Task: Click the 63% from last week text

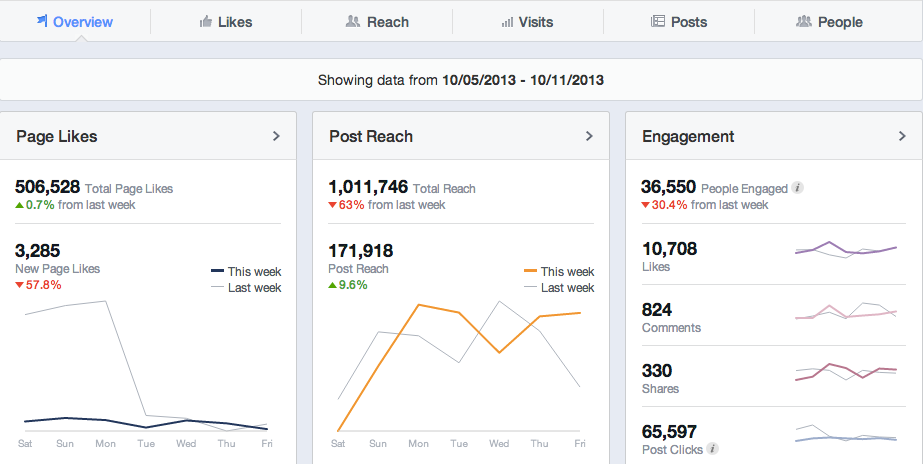Action: [387, 205]
